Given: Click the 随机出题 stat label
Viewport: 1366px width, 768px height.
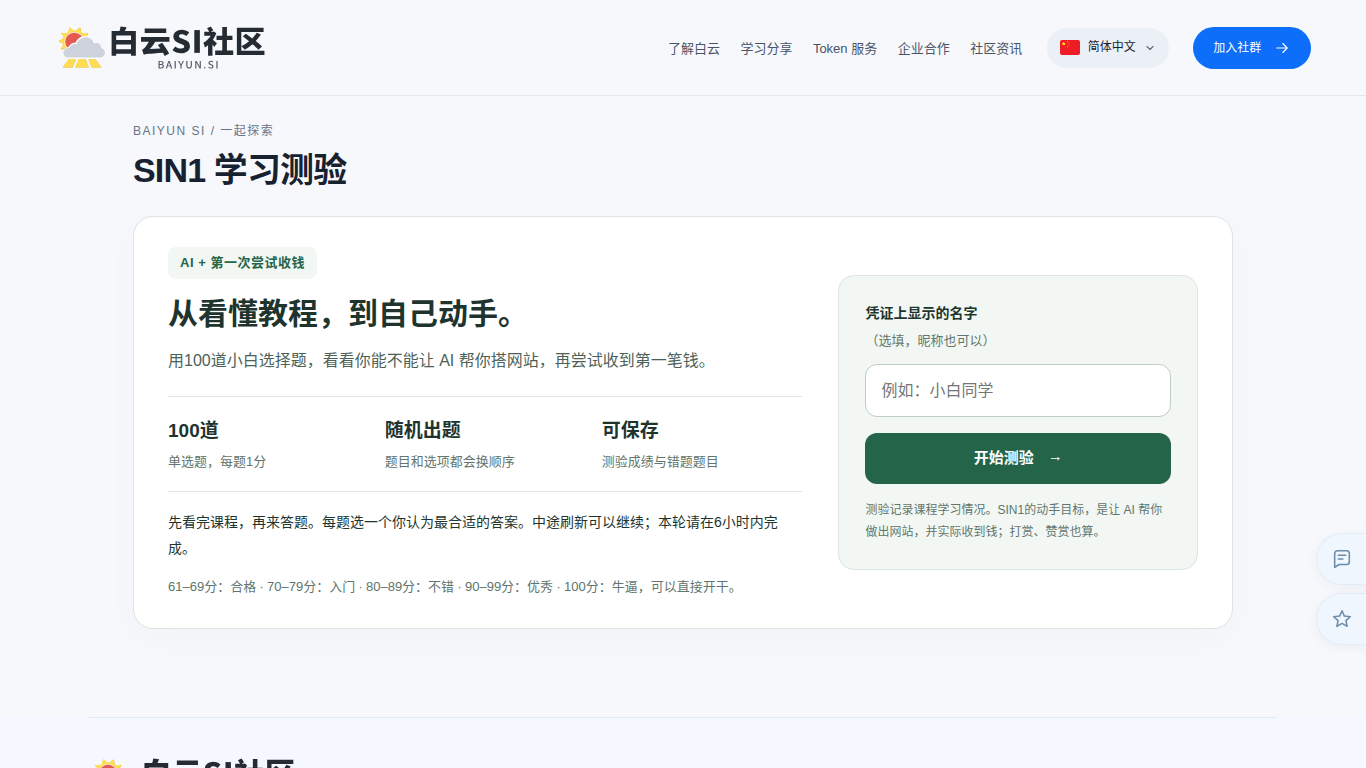Looking at the screenshot, I should point(423,430).
